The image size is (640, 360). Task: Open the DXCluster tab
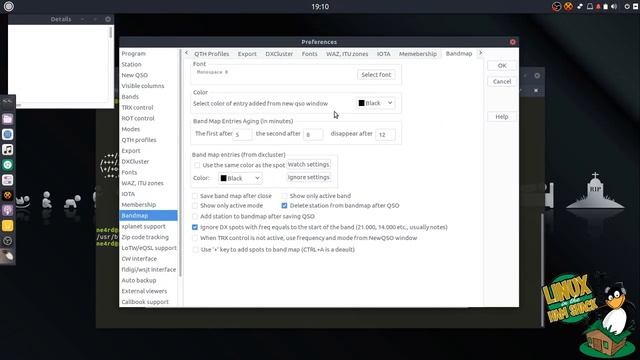279,54
